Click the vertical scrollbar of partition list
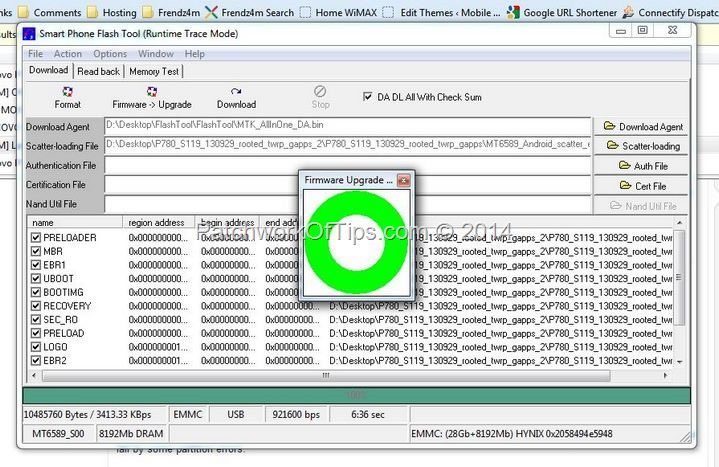The width and height of the screenshot is (719, 467). pyautogui.click(x=679, y=278)
